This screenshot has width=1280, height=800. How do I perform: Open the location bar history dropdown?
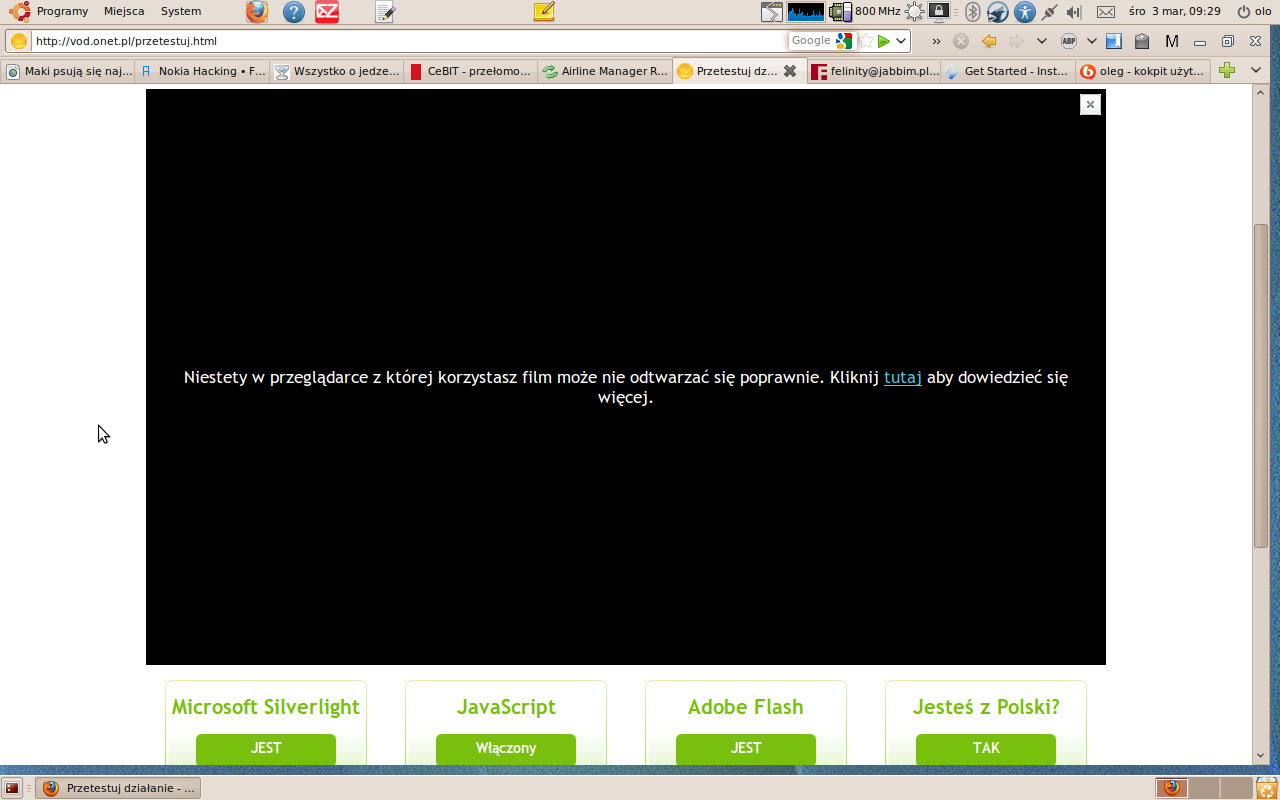901,41
